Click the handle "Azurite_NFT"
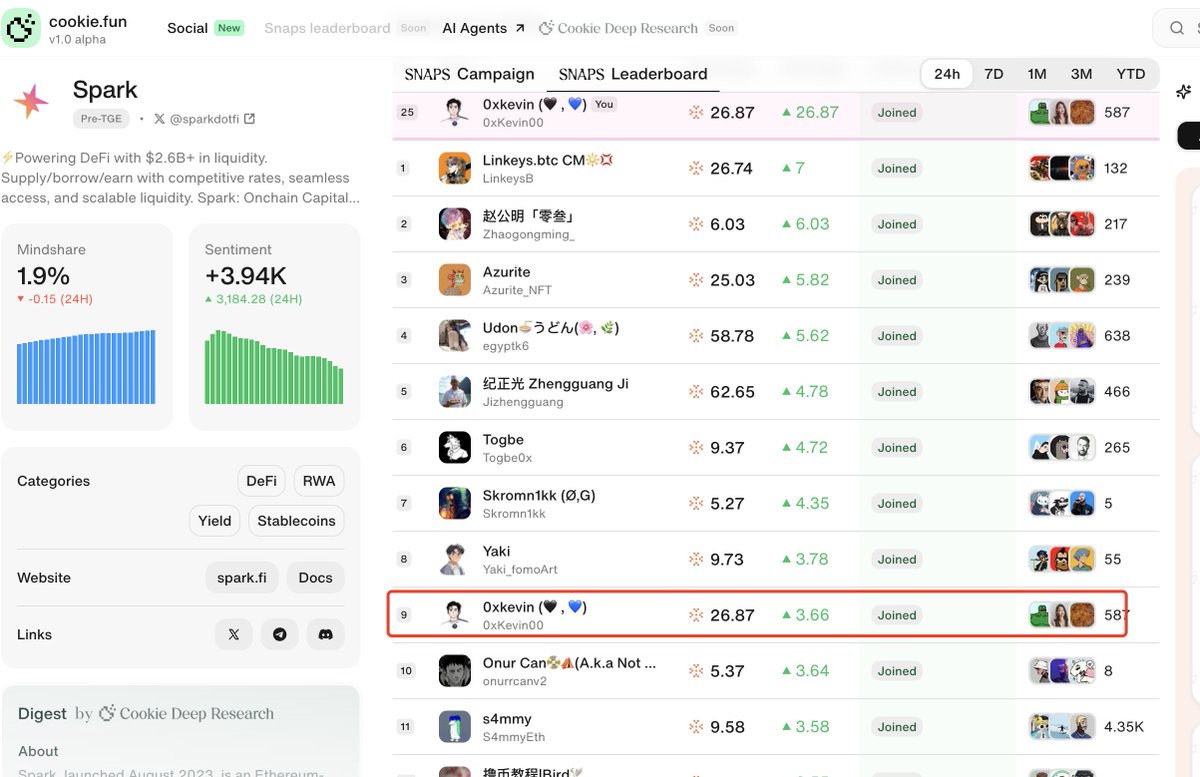 click(518, 290)
